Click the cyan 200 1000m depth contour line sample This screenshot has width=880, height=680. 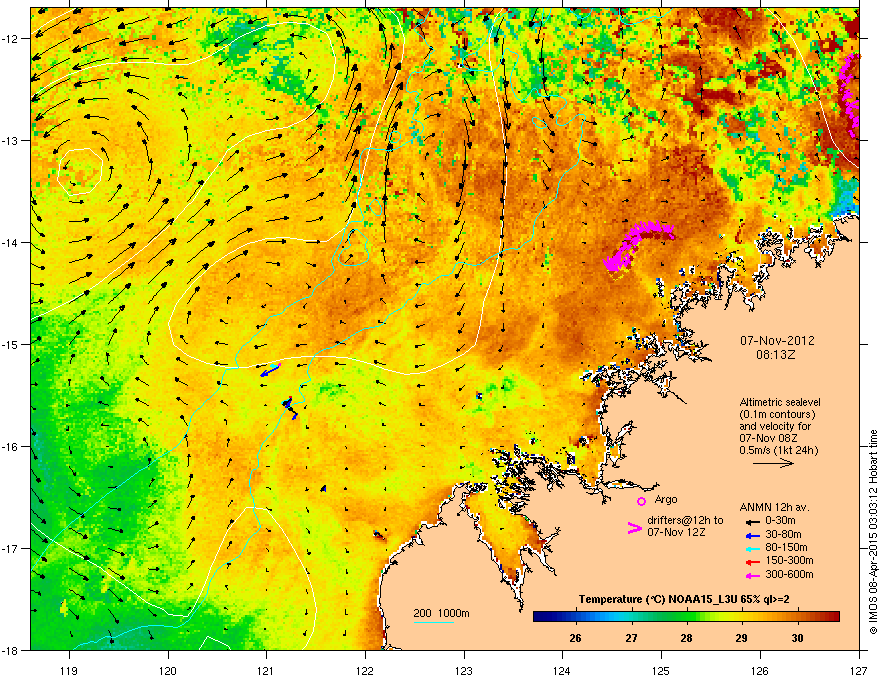[433, 622]
